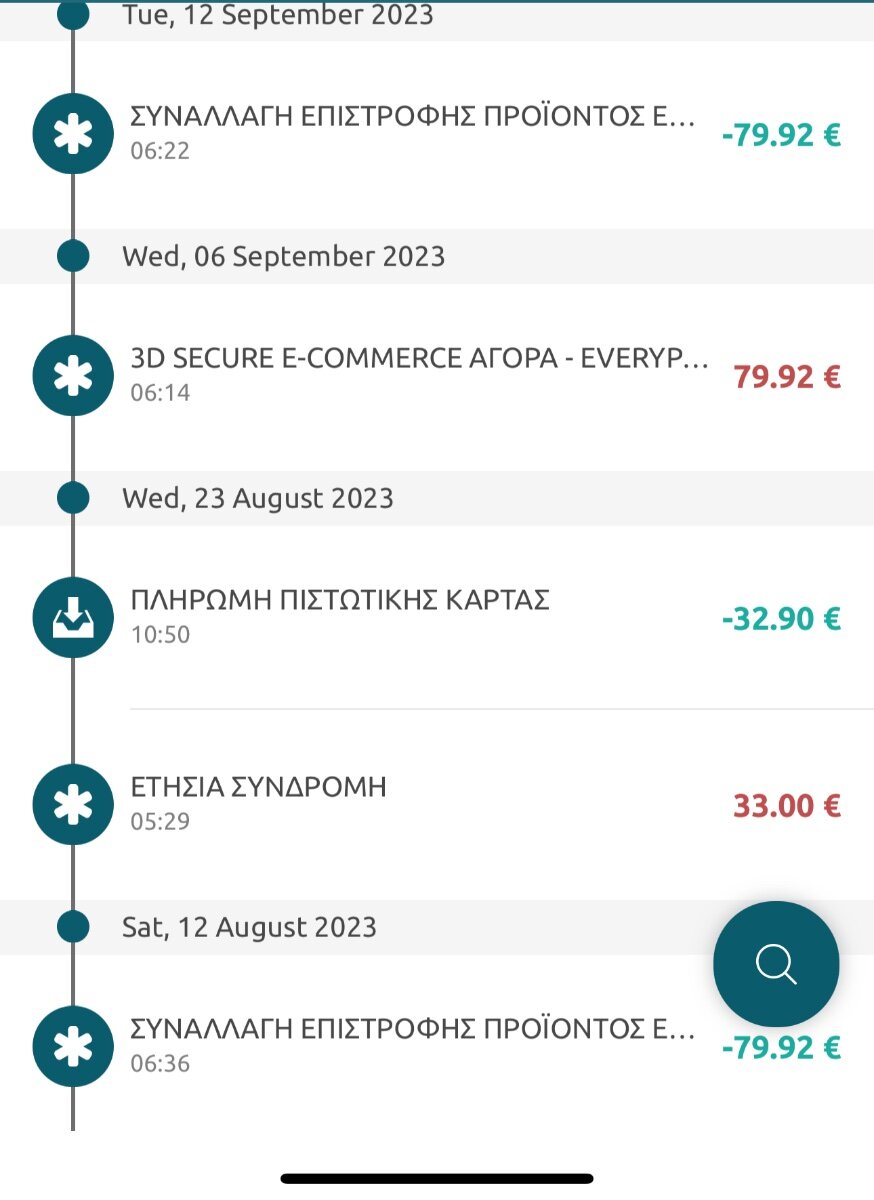Tap asterisk icon of the 06:36 refund transaction
This screenshot has height=1200, width=874.
click(73, 1047)
